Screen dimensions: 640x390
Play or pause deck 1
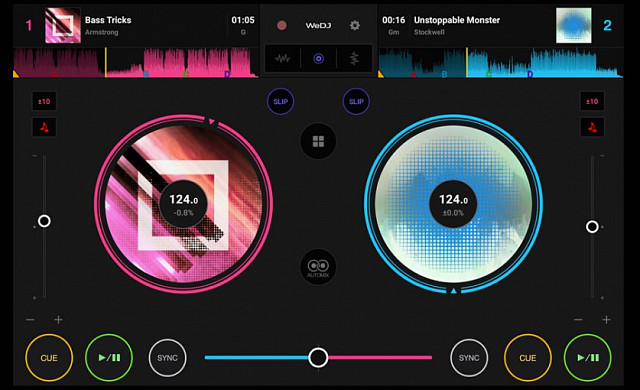click(109, 358)
